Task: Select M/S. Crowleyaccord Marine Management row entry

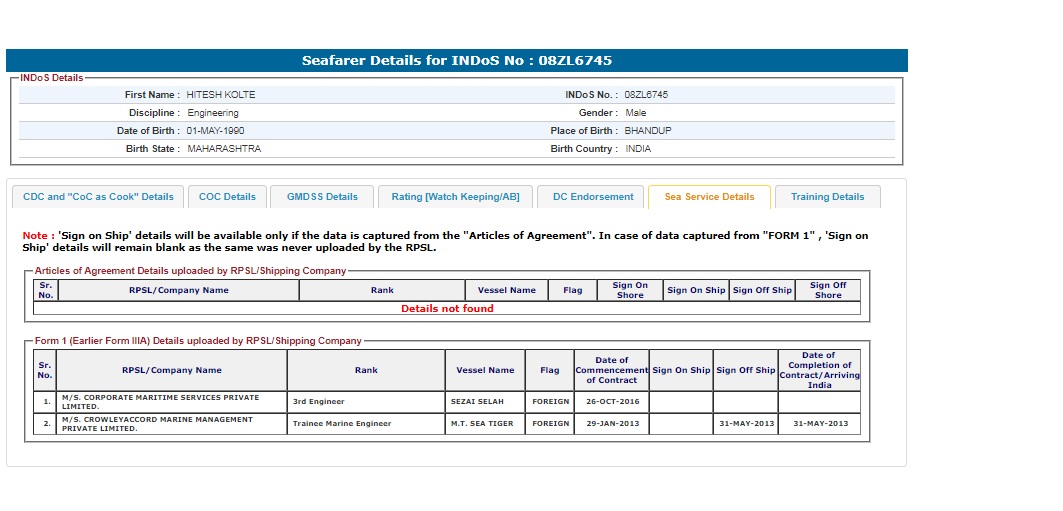Action: (x=171, y=423)
